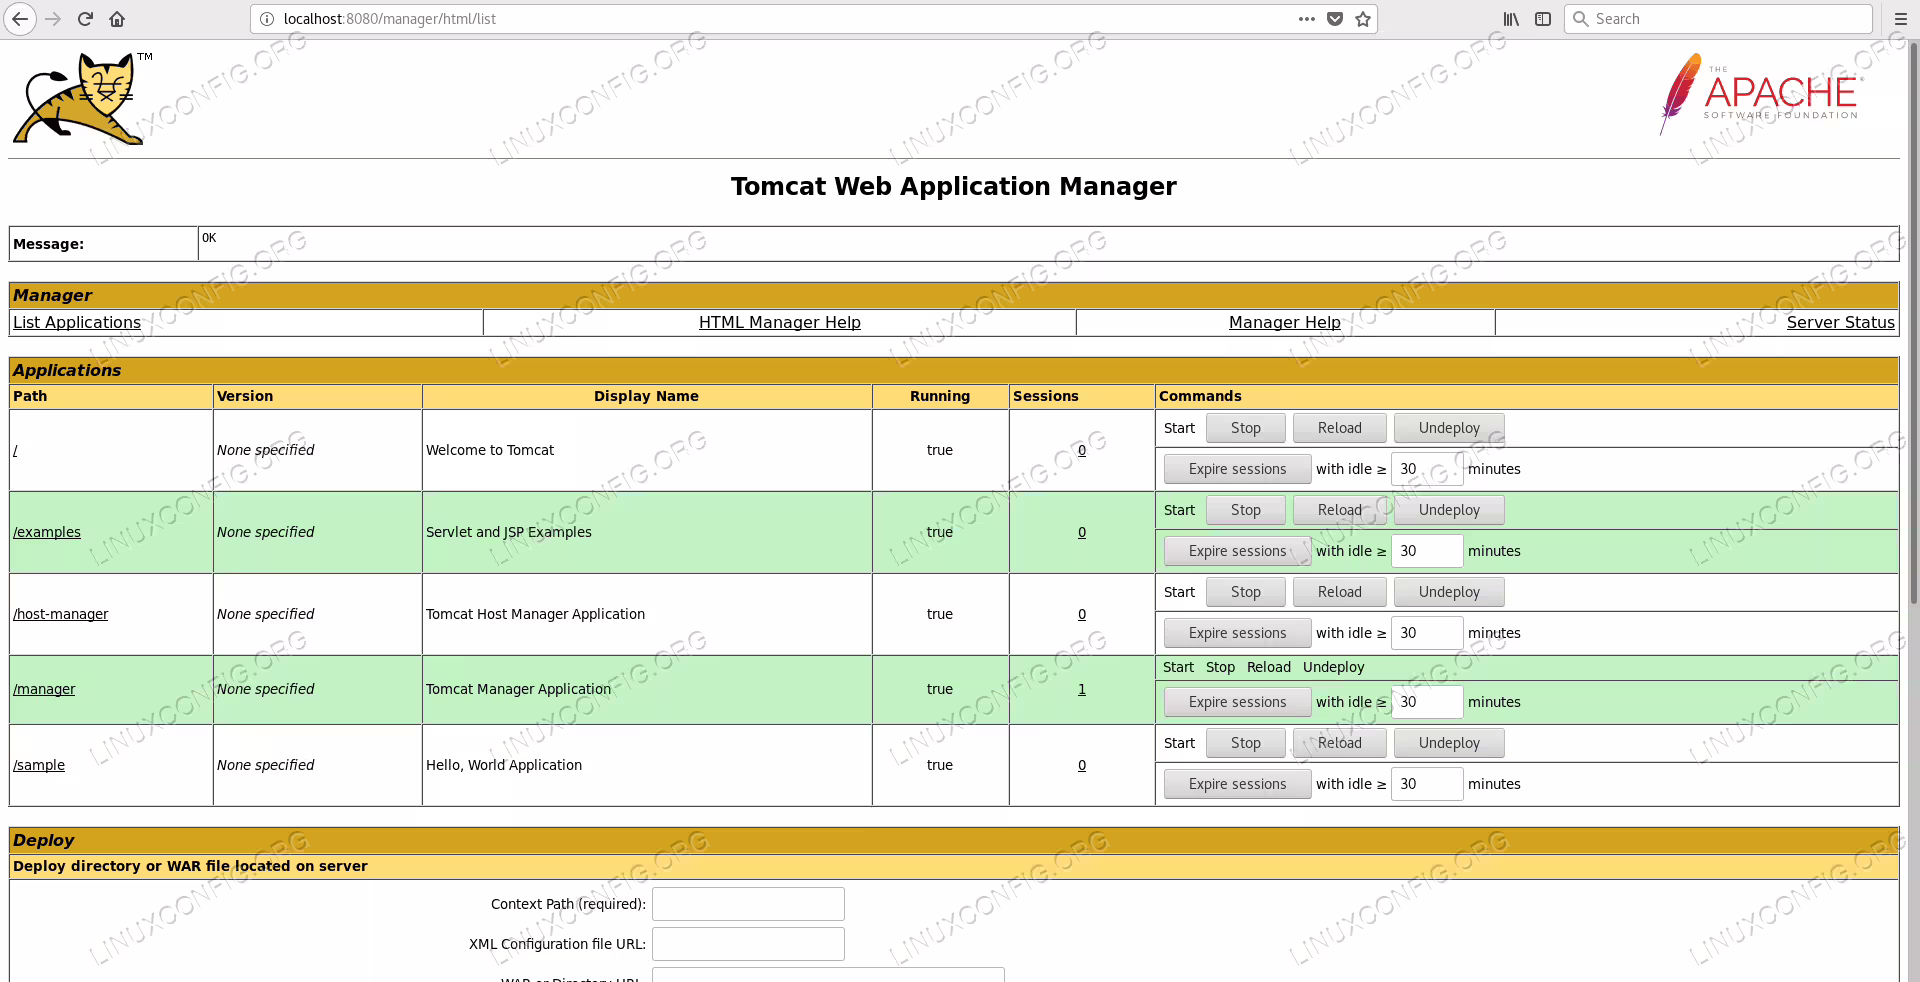Click idle minutes field for /manager
Image resolution: width=1920 pixels, height=982 pixels.
(x=1427, y=702)
